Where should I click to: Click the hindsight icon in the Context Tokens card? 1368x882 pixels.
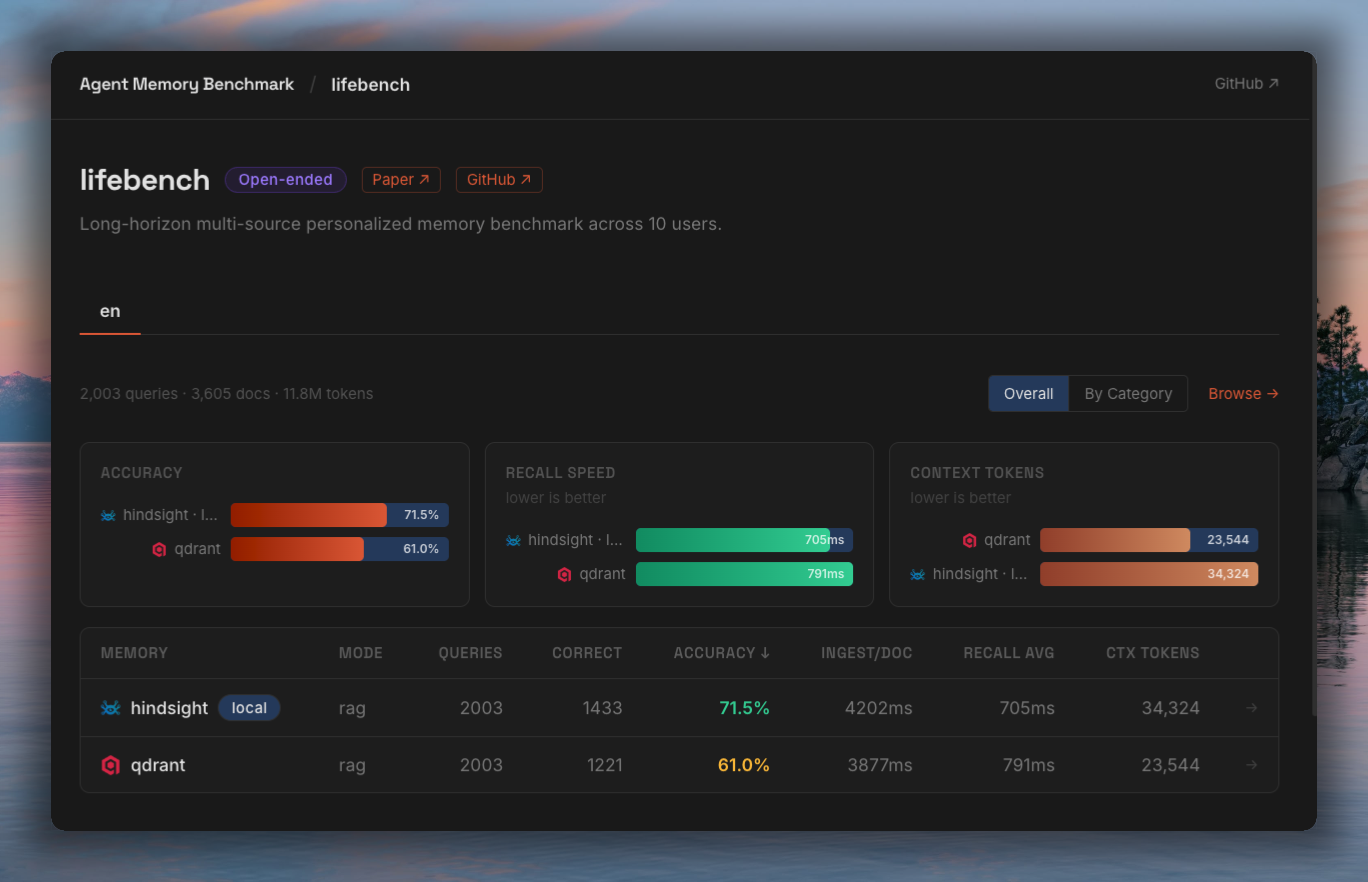point(917,574)
